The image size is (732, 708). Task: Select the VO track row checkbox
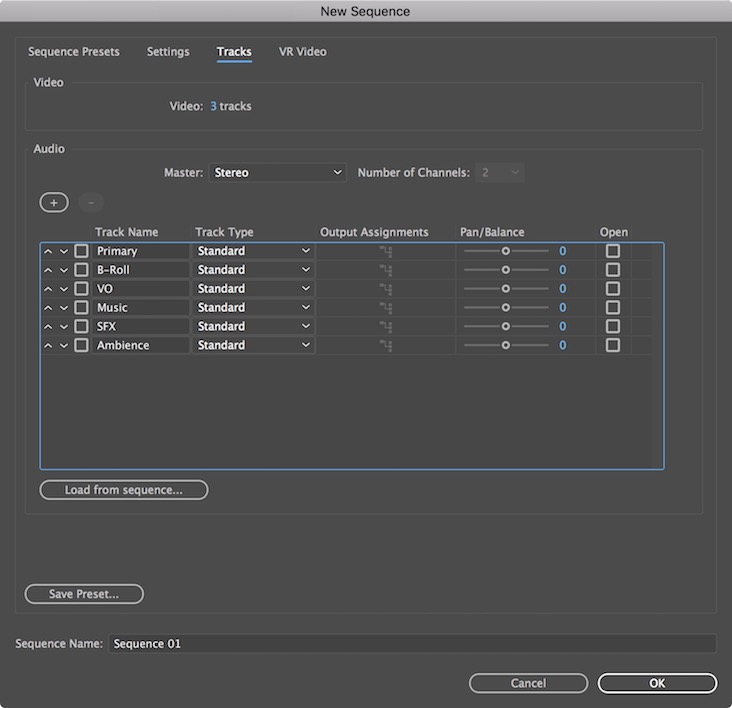pyautogui.click(x=81, y=289)
